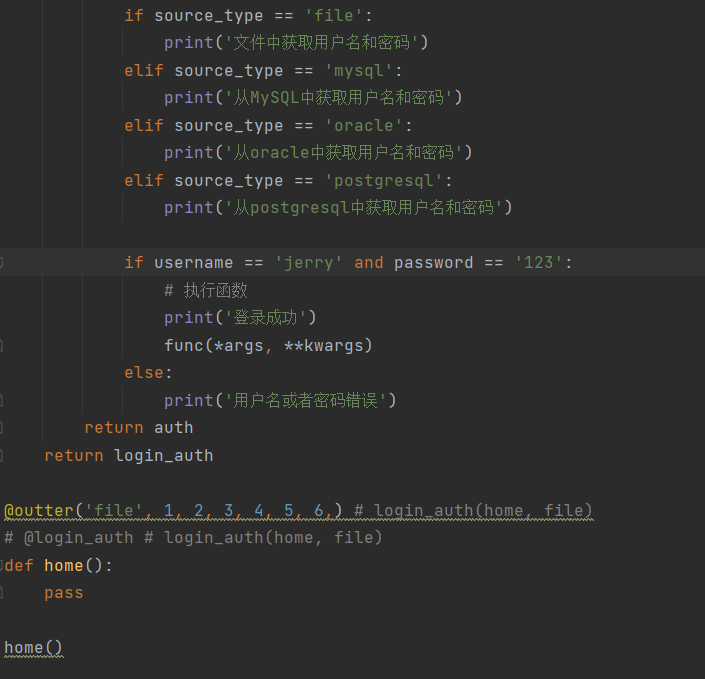Click the 'pass' statement
This screenshot has width=705, height=679.
(x=64, y=593)
